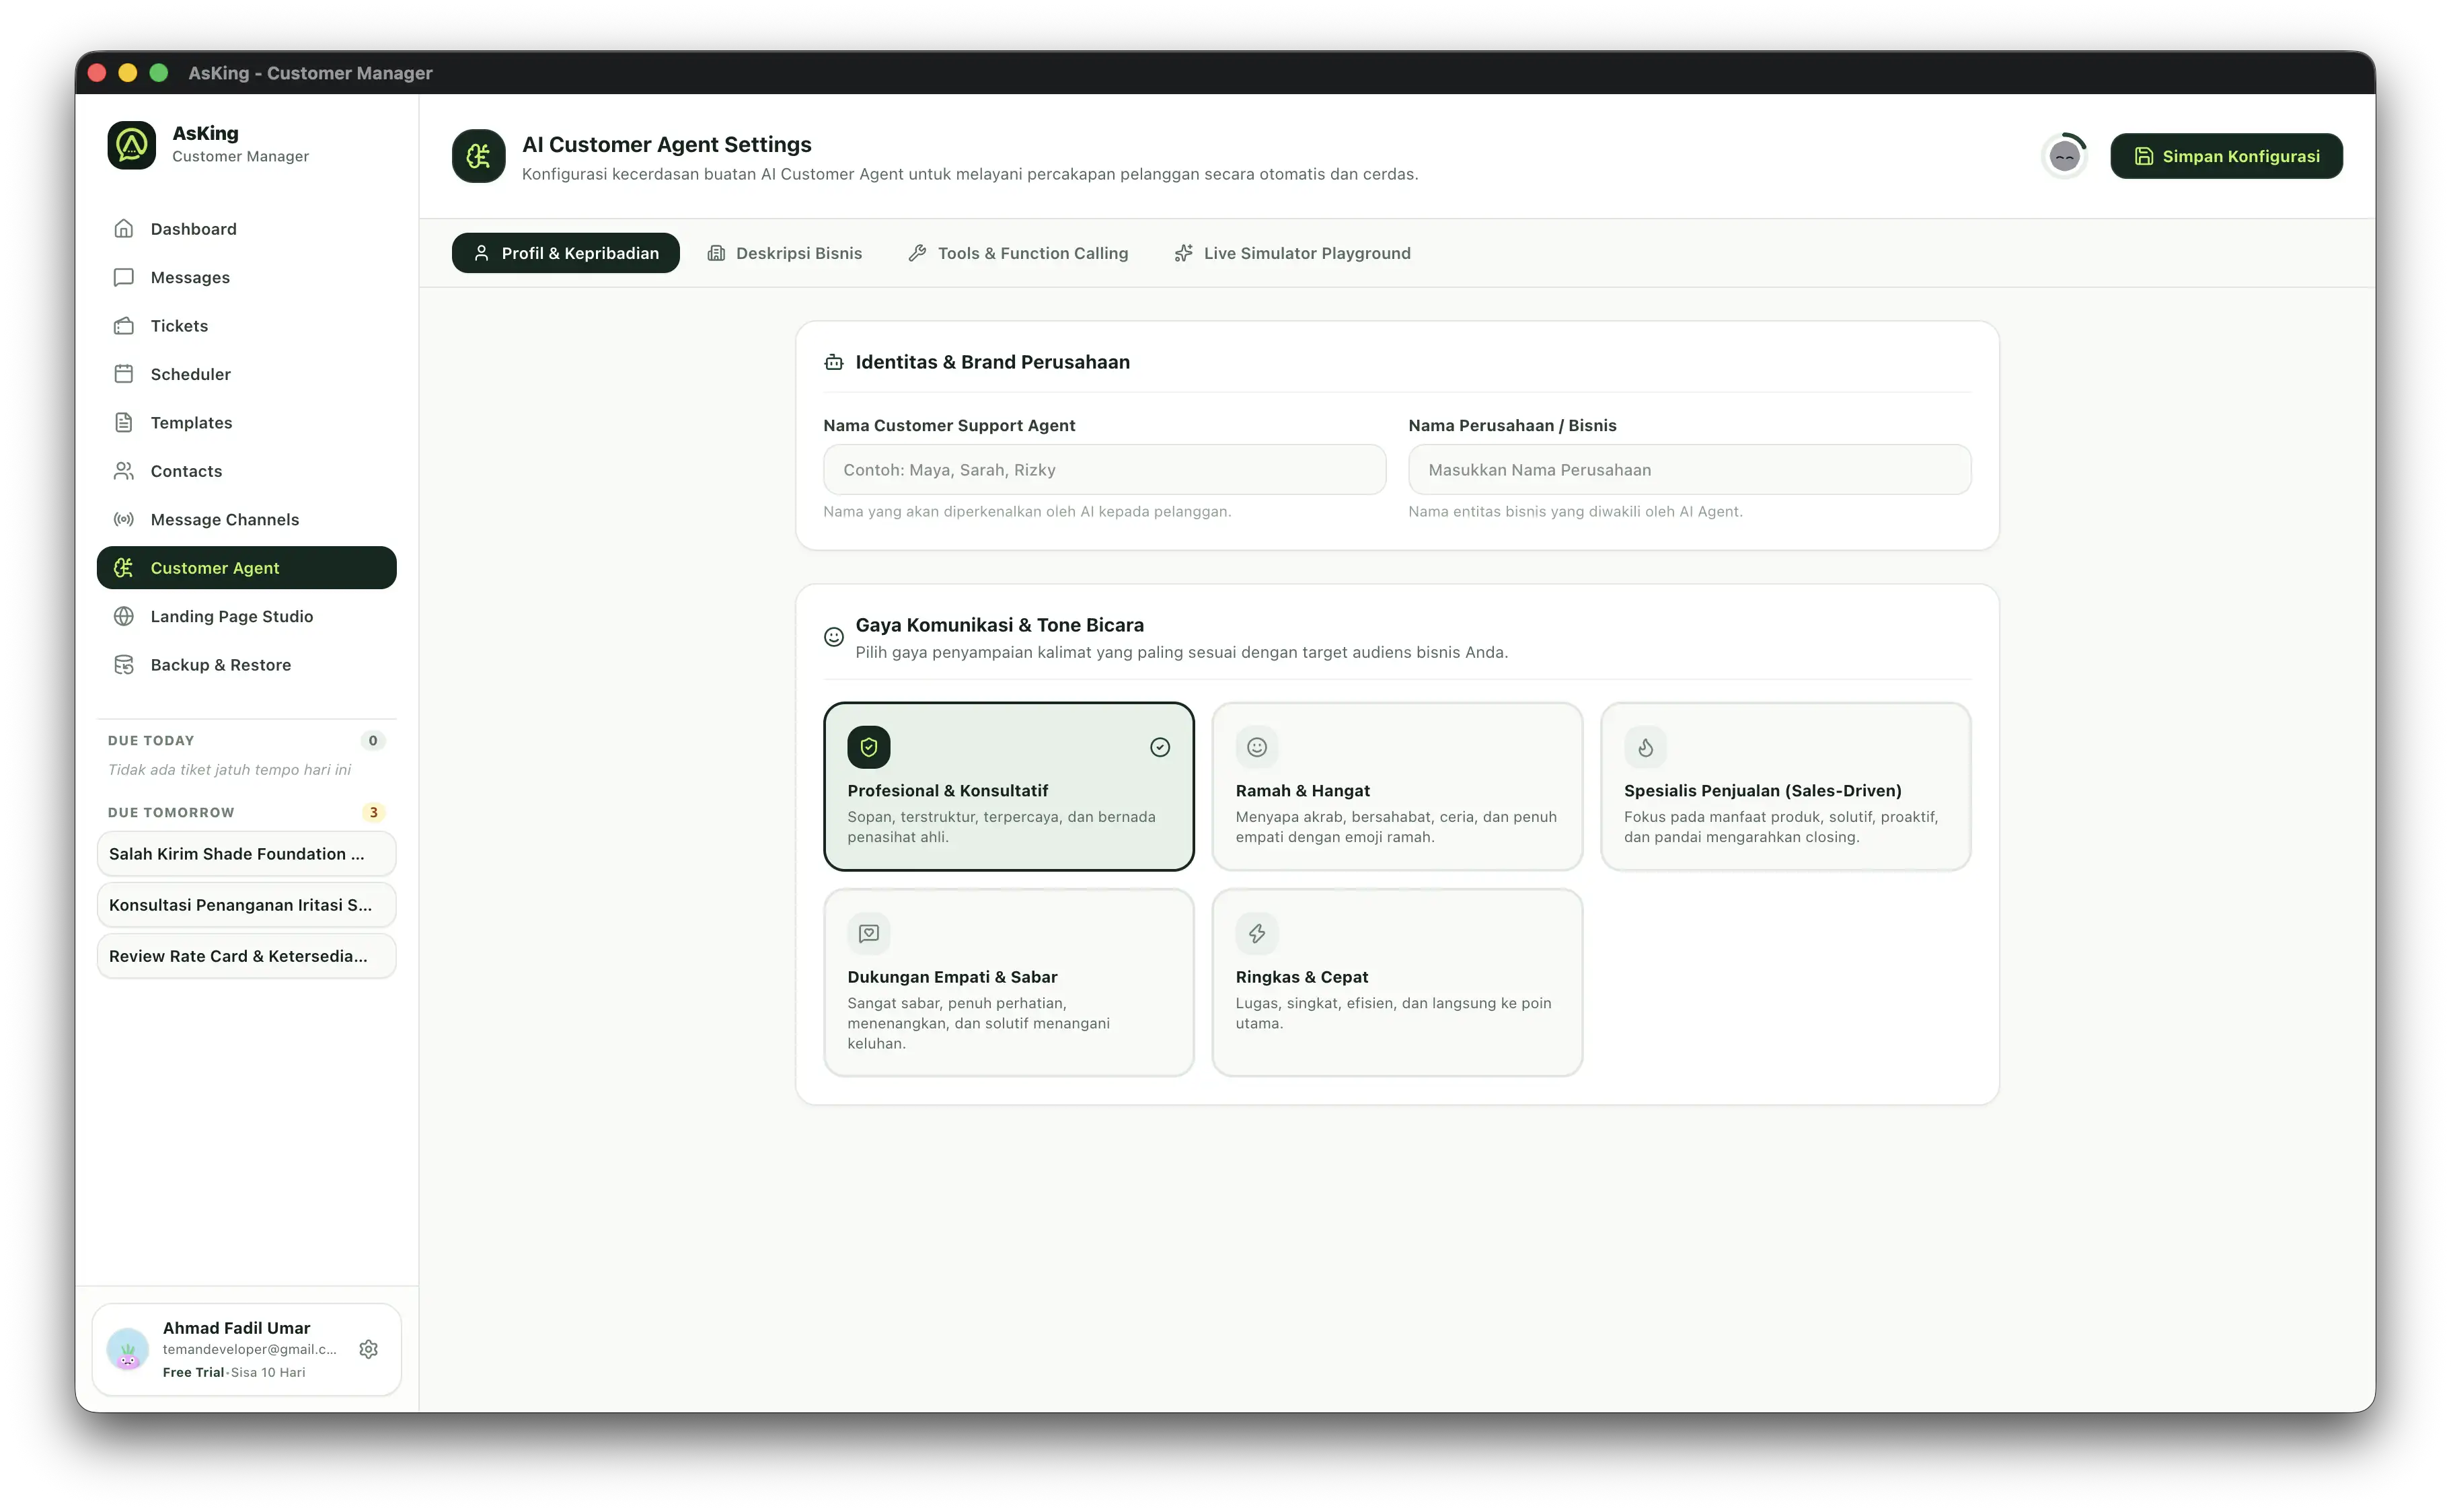Open Tickets in the sidebar
The image size is (2451, 1512).
point(246,326)
